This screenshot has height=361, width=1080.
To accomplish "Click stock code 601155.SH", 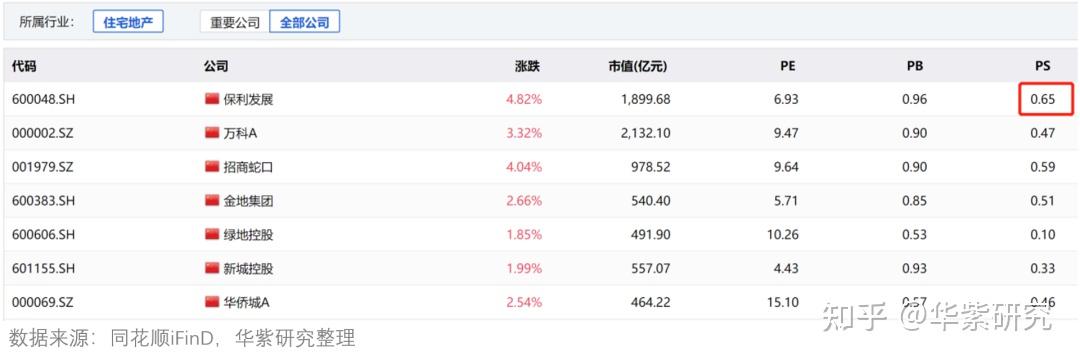I will point(43,268).
